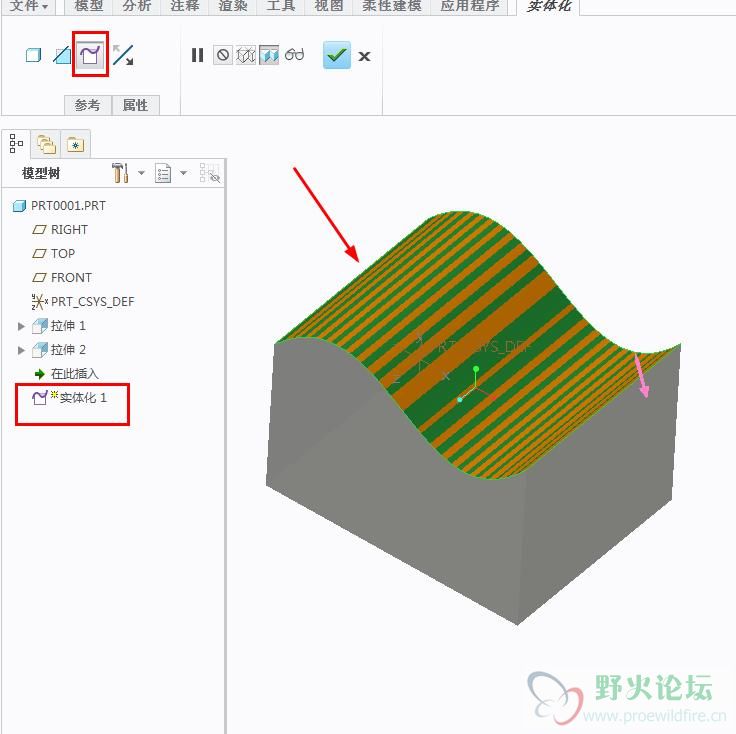The height and width of the screenshot is (734, 736).
Task: Click the tree filter search icon
Action: click(210, 173)
